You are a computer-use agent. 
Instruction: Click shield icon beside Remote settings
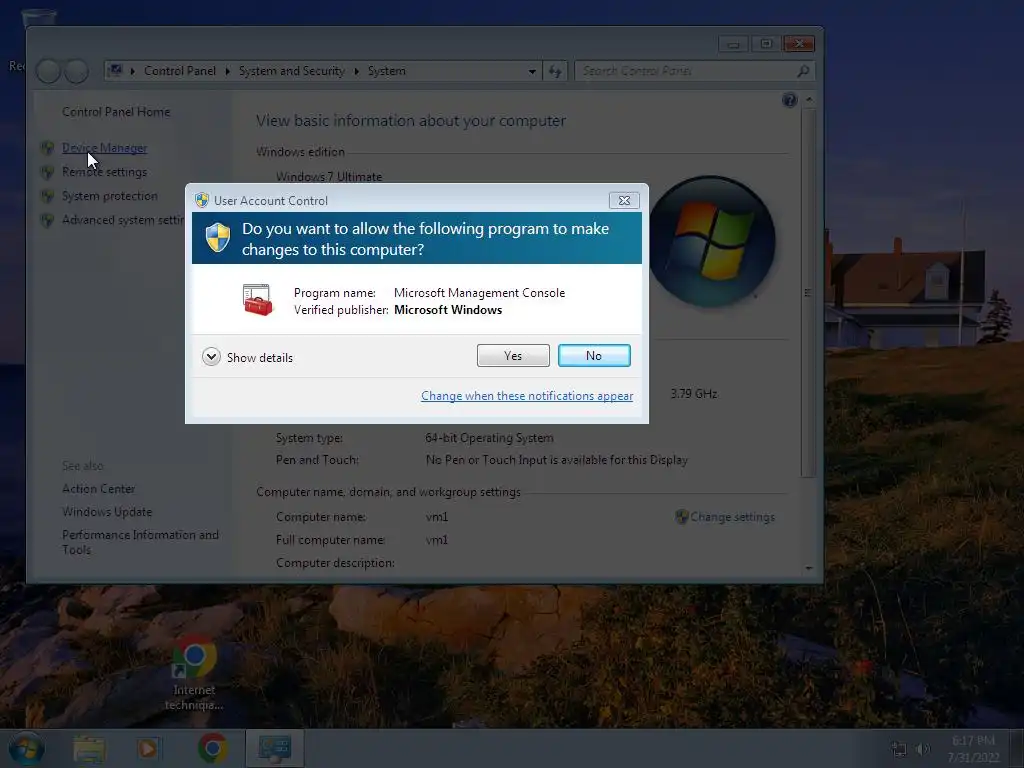point(47,172)
